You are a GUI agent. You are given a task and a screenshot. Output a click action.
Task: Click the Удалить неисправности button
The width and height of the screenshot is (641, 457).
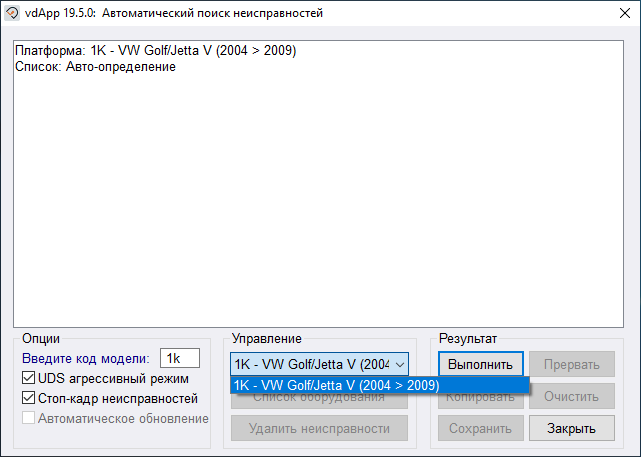(x=319, y=428)
